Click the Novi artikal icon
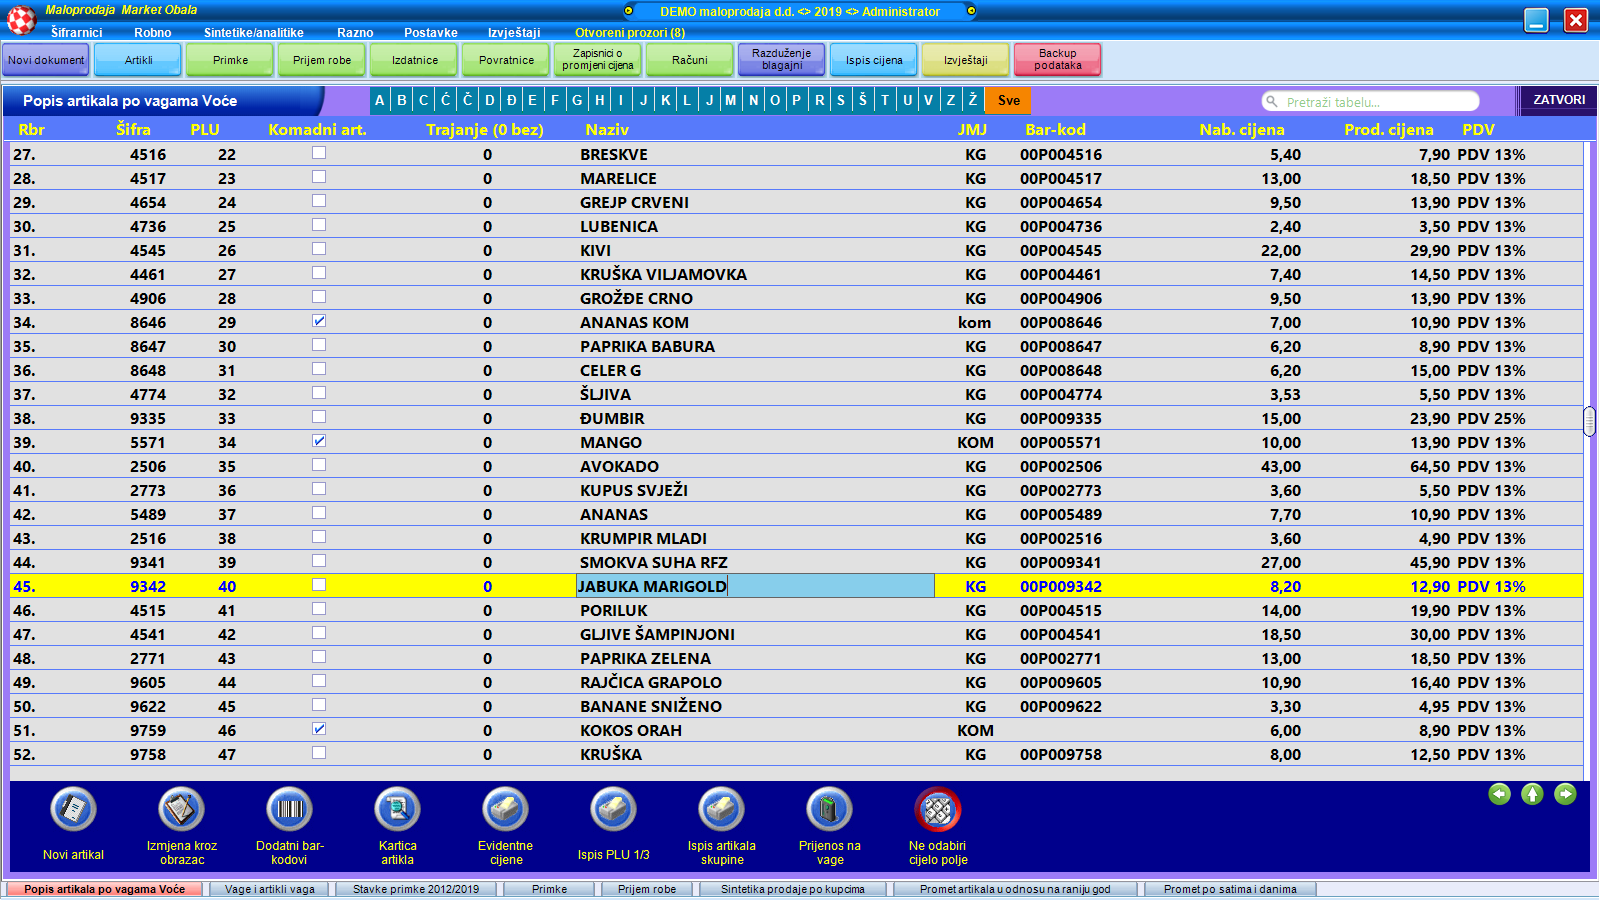Image resolution: width=1600 pixels, height=900 pixels. 73,809
